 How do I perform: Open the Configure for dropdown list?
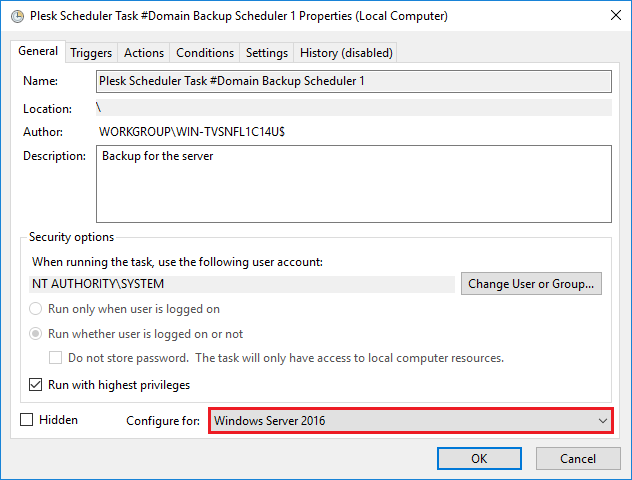click(410, 421)
